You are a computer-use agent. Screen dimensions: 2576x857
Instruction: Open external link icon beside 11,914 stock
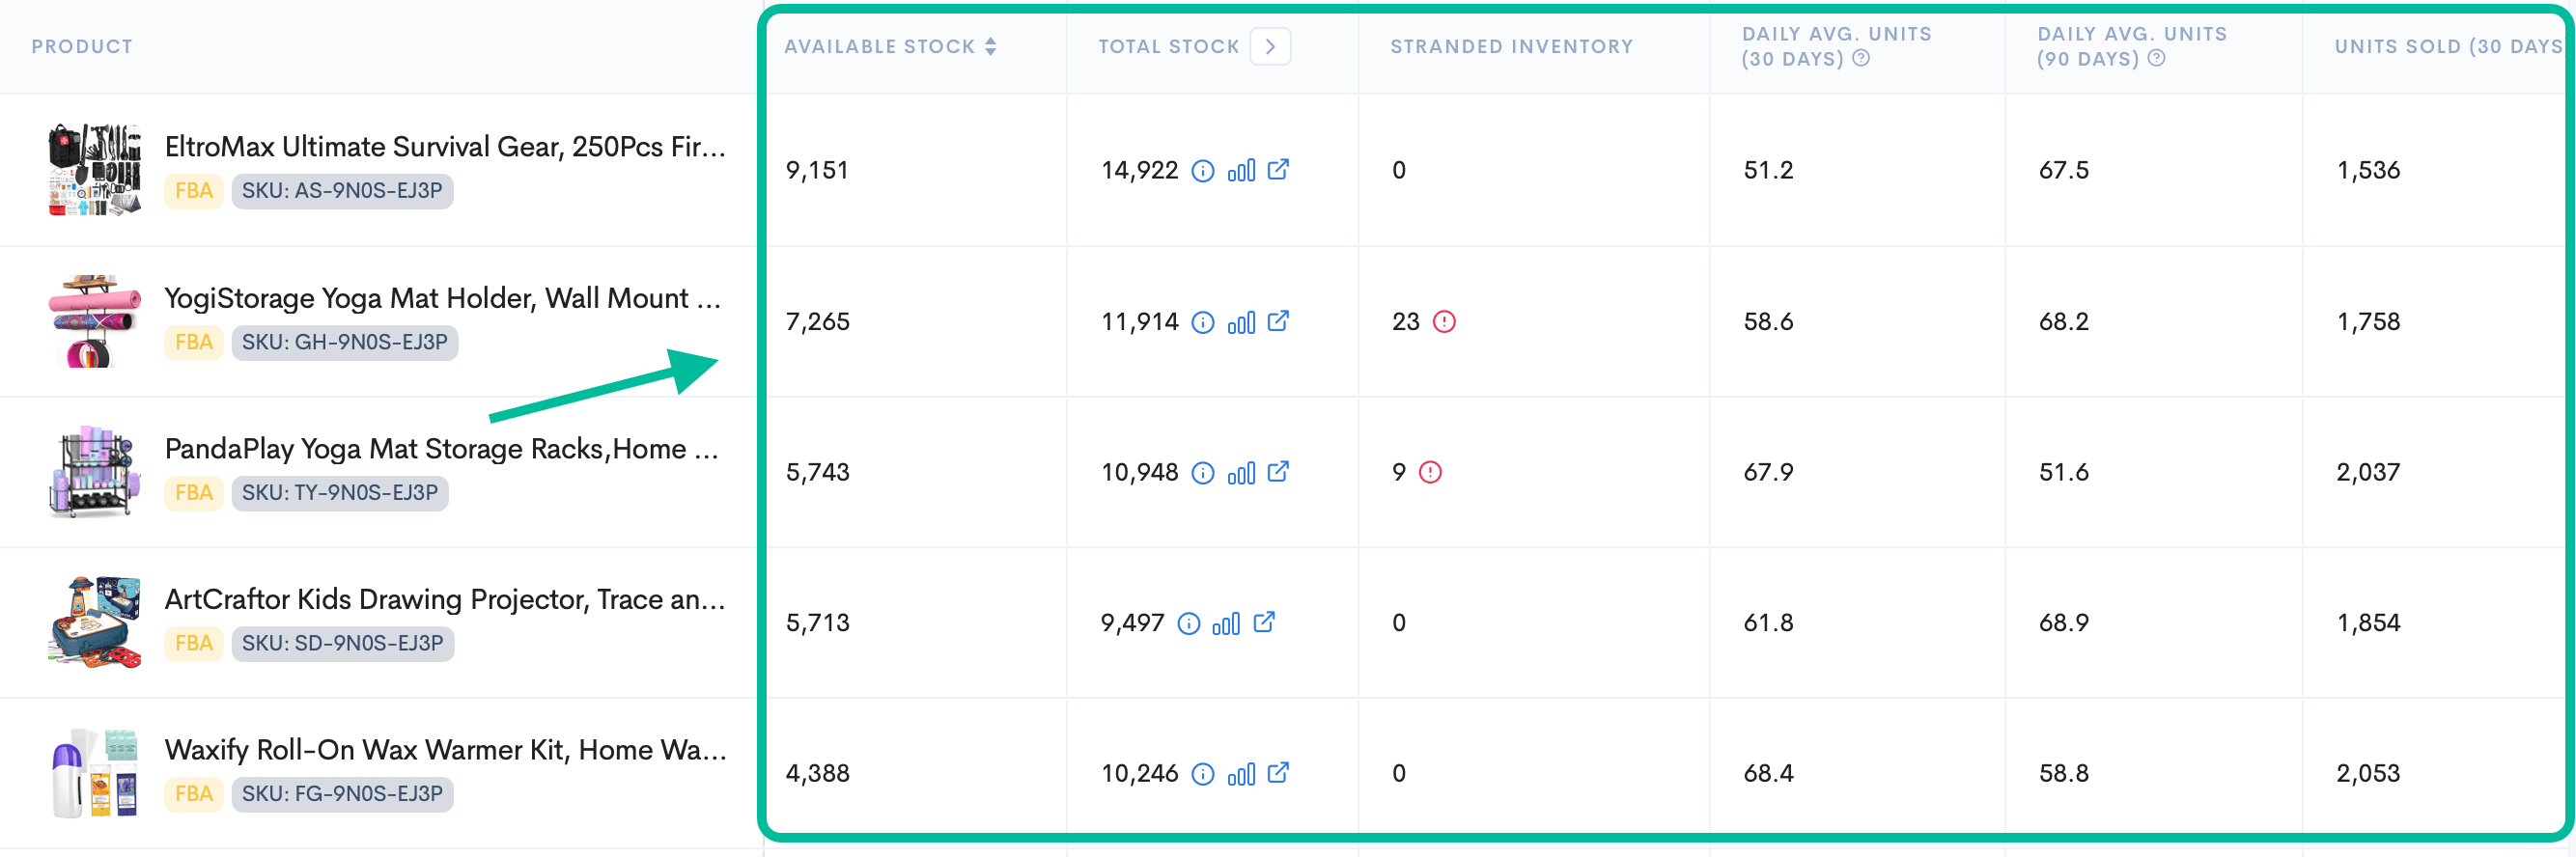pos(1278,321)
